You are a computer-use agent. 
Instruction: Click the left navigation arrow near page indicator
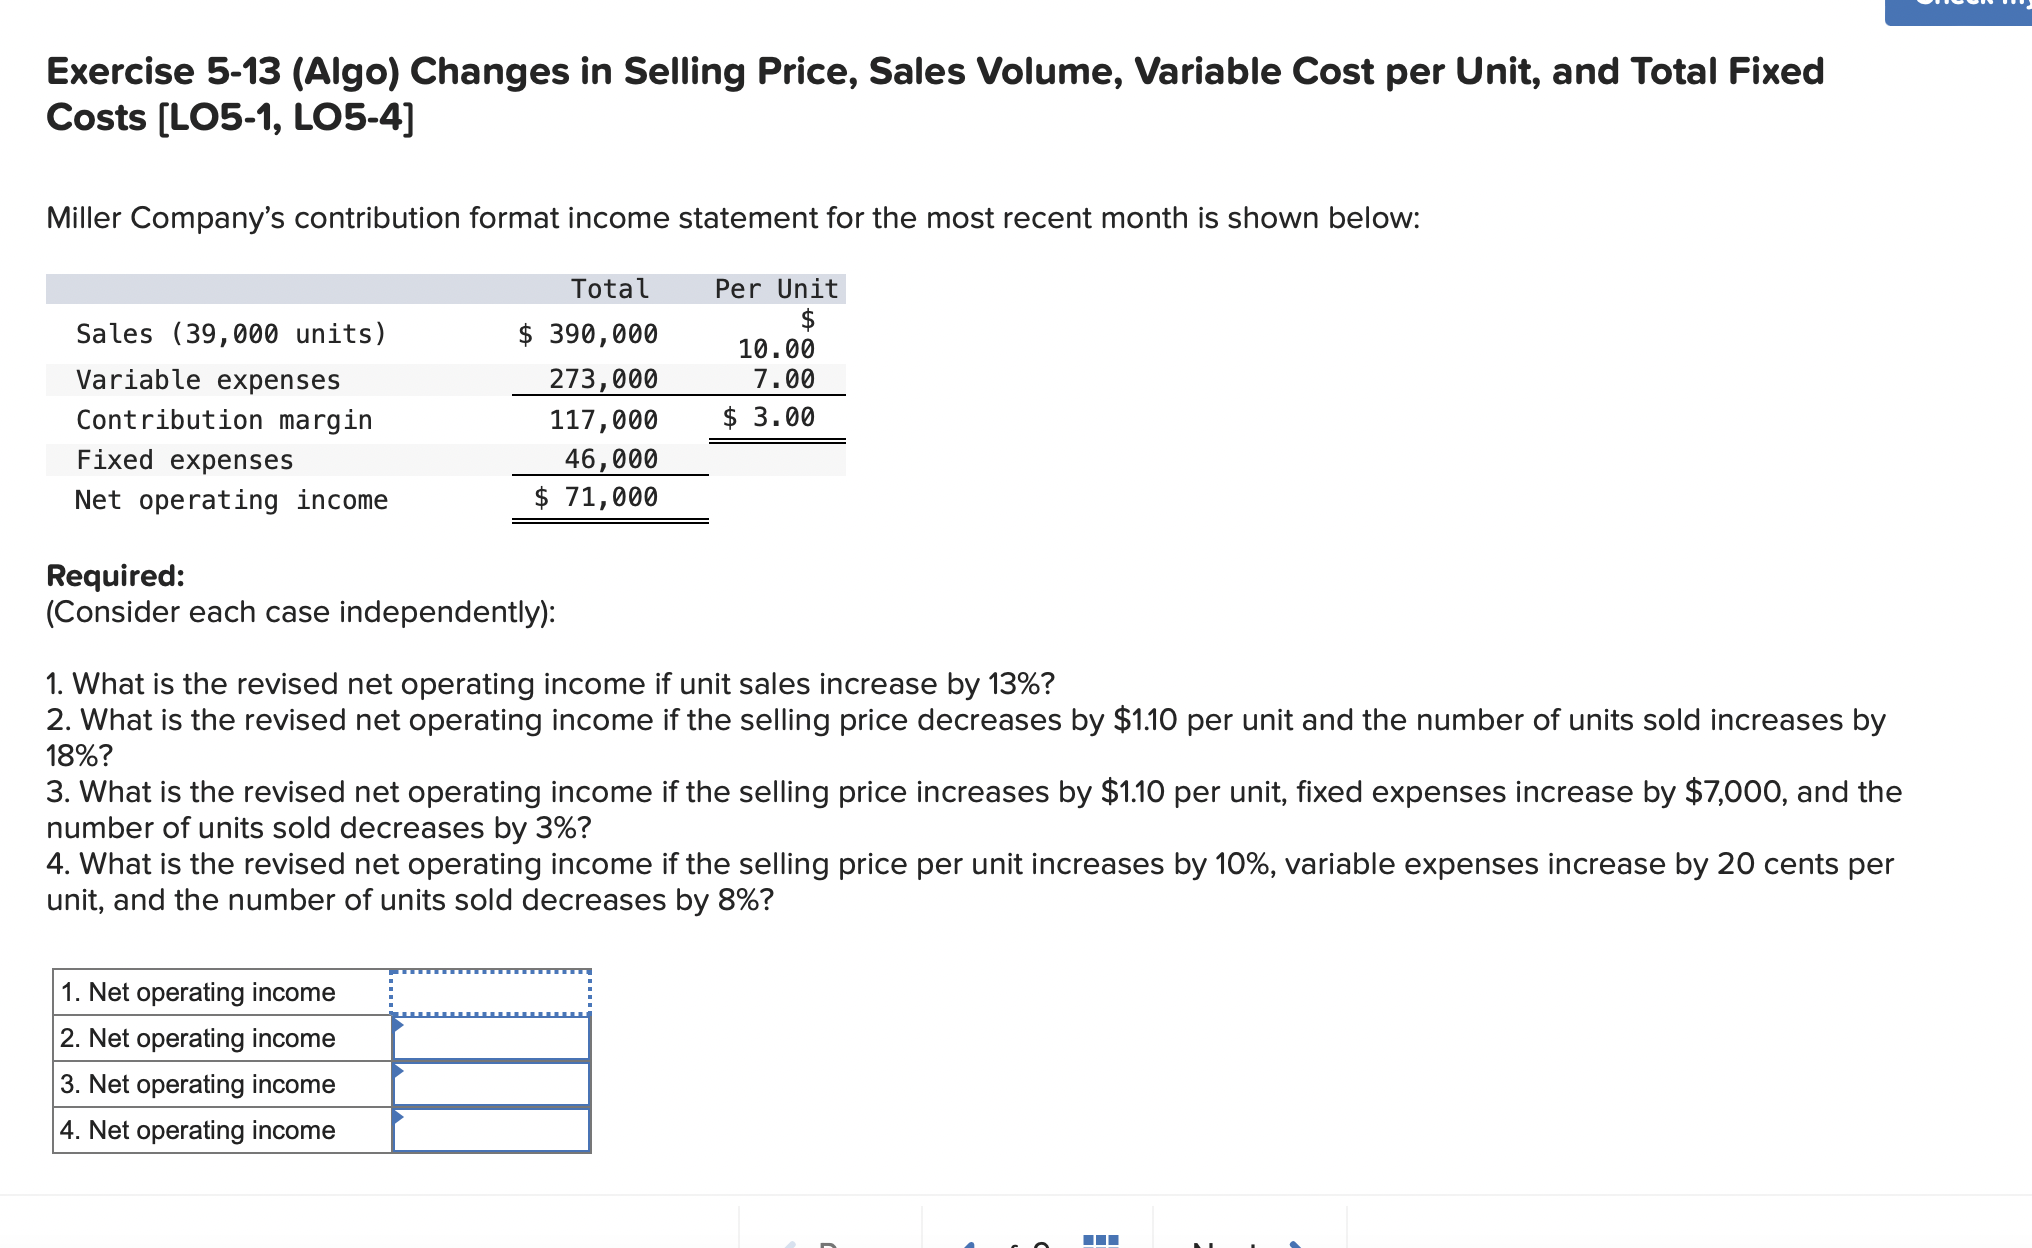click(968, 1245)
